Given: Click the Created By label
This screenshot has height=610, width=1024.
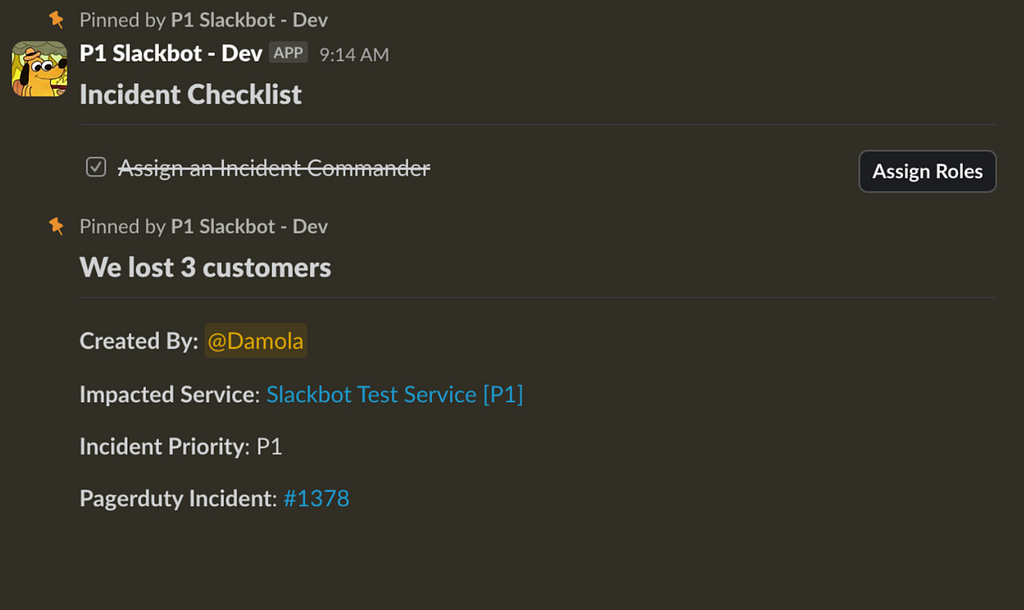Looking at the screenshot, I should click(138, 341).
